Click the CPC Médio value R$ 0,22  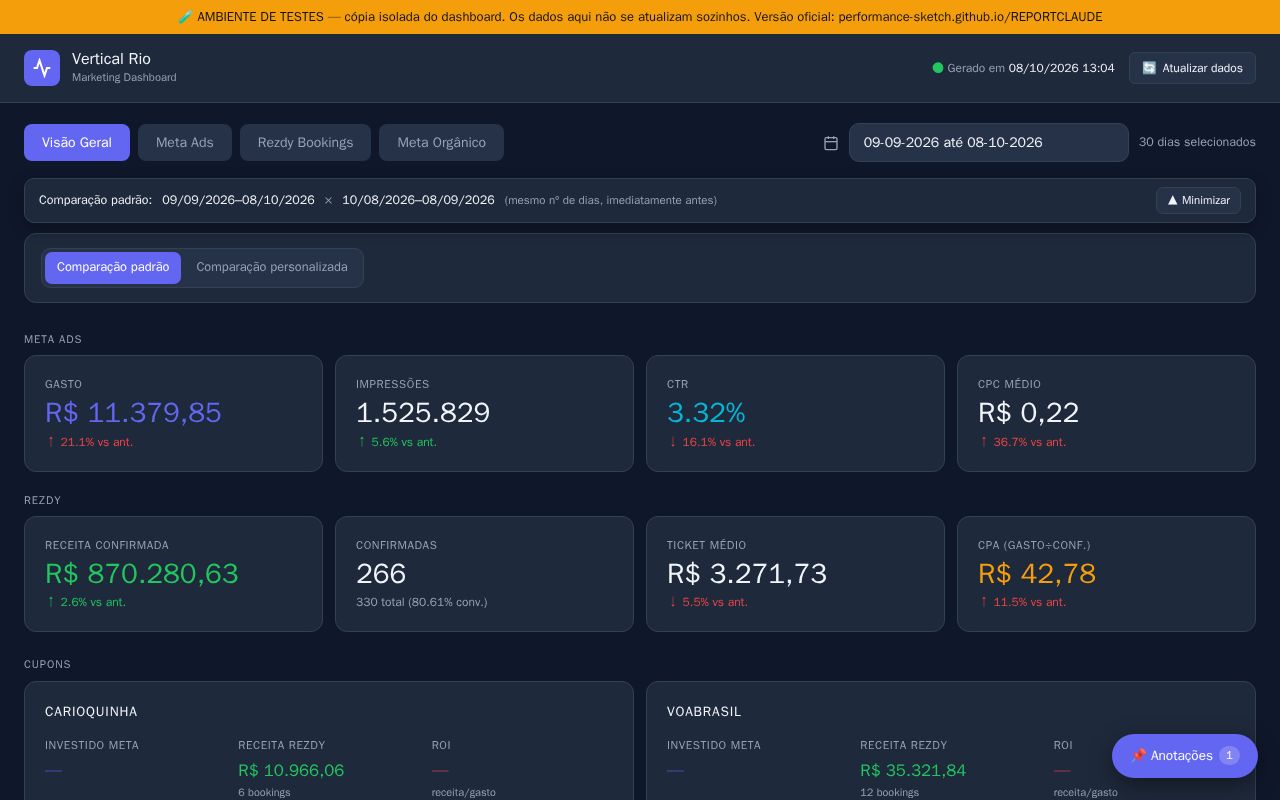[1028, 412]
